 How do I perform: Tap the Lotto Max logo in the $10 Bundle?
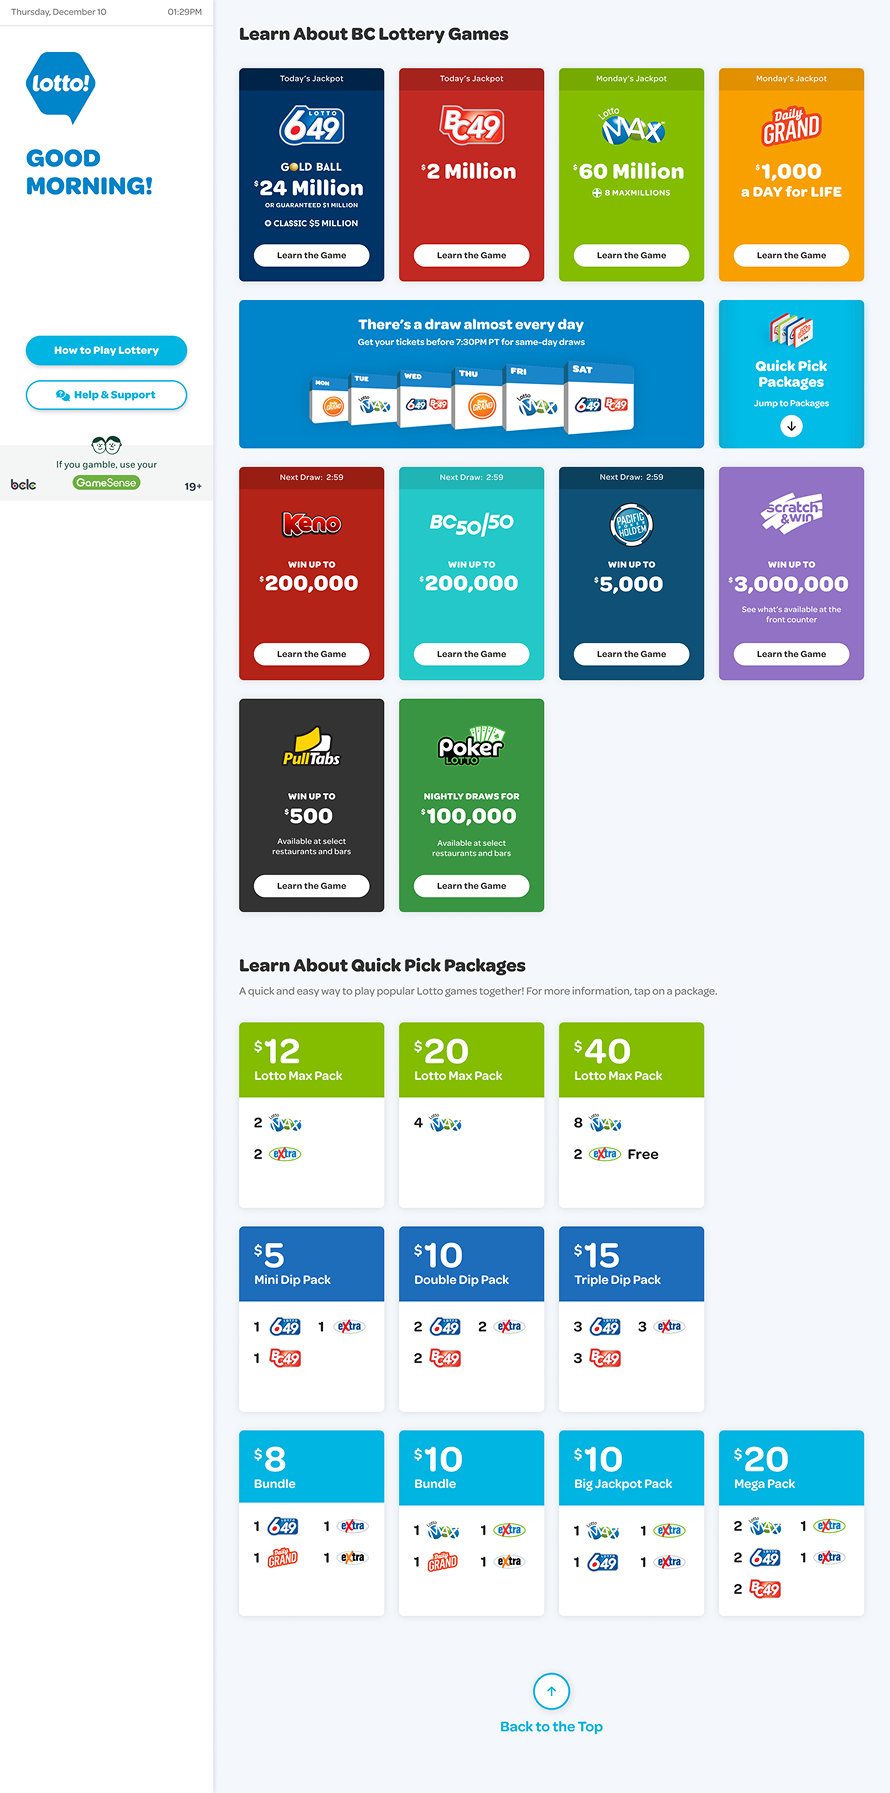pos(443,1530)
